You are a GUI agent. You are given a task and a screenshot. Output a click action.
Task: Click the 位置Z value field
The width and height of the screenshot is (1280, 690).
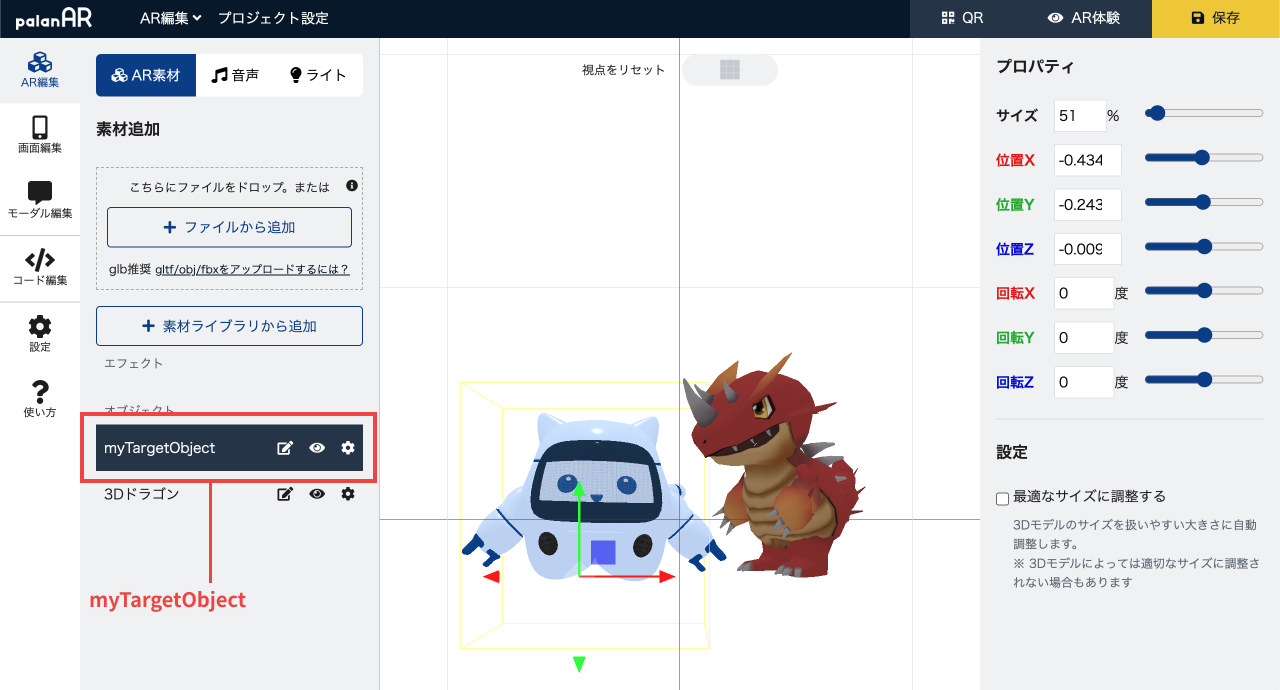coord(1088,249)
